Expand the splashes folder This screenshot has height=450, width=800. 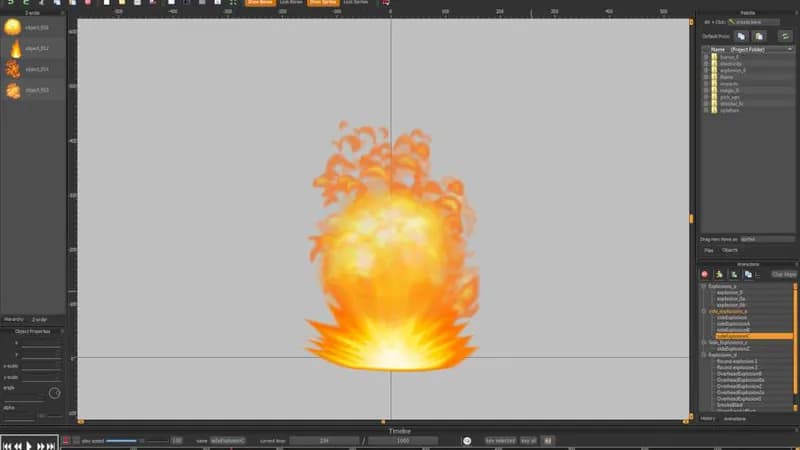(x=706, y=110)
